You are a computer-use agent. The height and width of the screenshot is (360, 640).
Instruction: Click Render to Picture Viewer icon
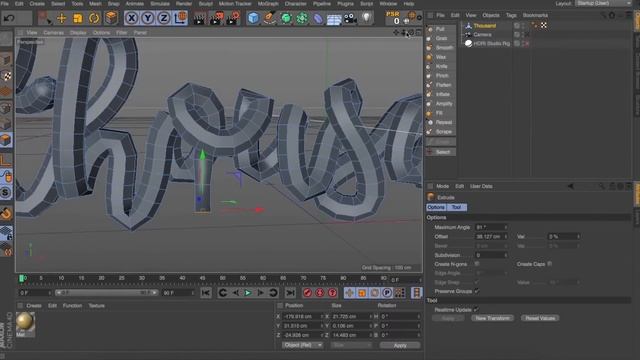216,18
